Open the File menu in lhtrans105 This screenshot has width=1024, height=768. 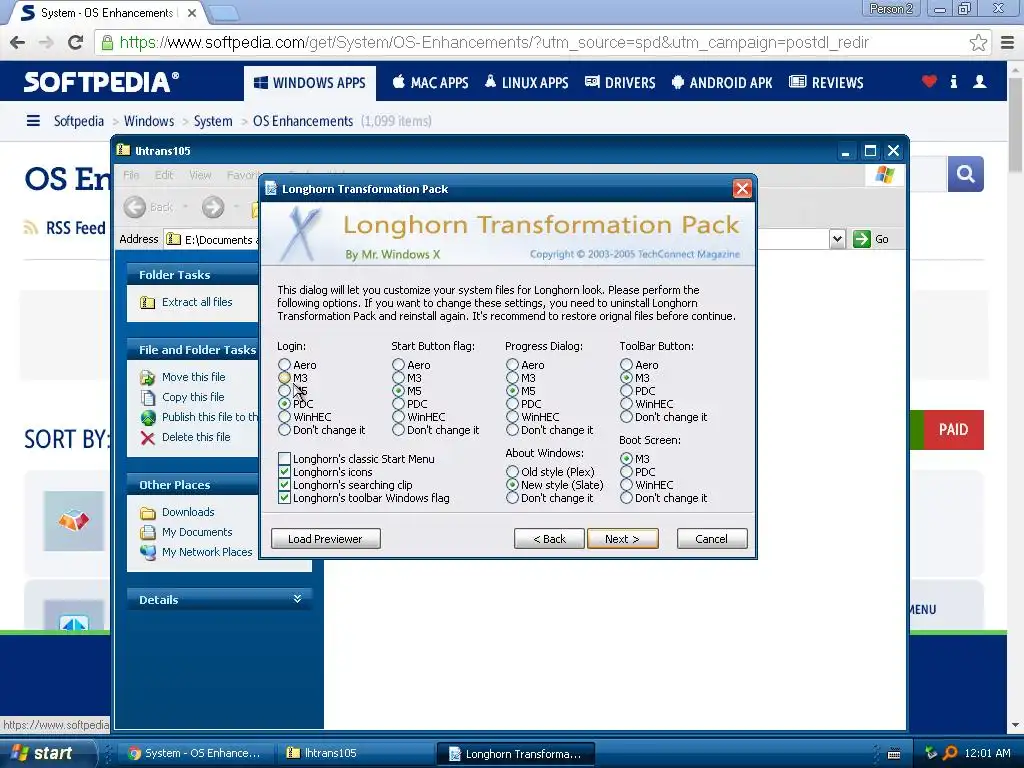pos(131,175)
